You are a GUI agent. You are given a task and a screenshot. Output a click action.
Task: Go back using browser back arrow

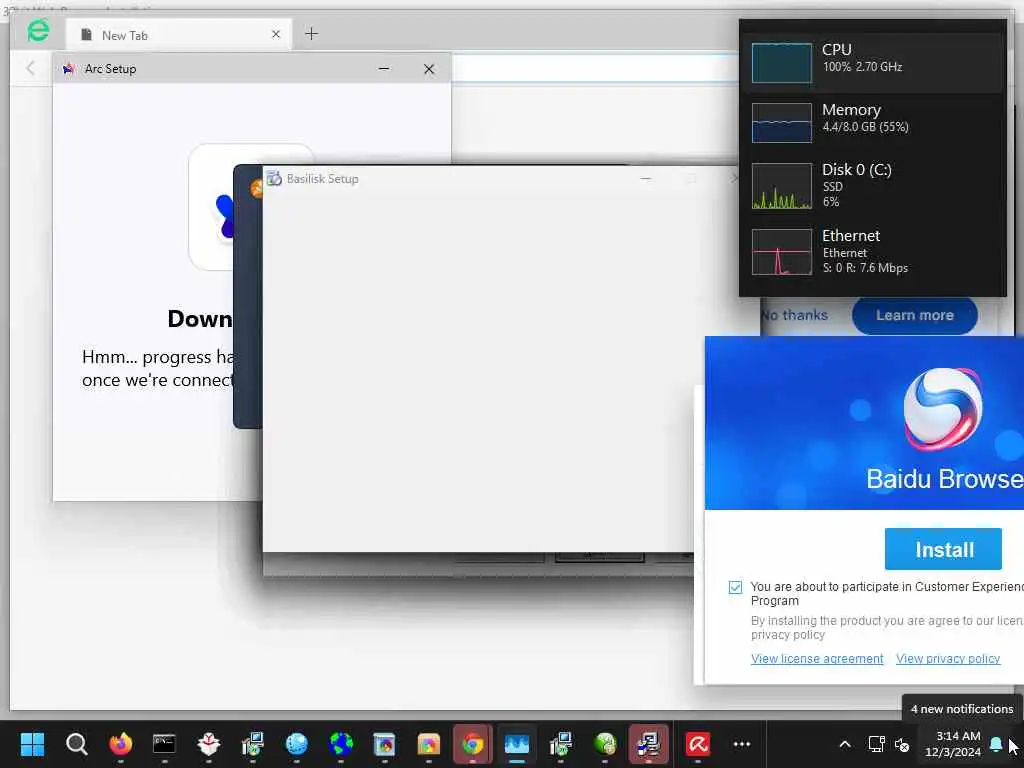[x=30, y=68]
